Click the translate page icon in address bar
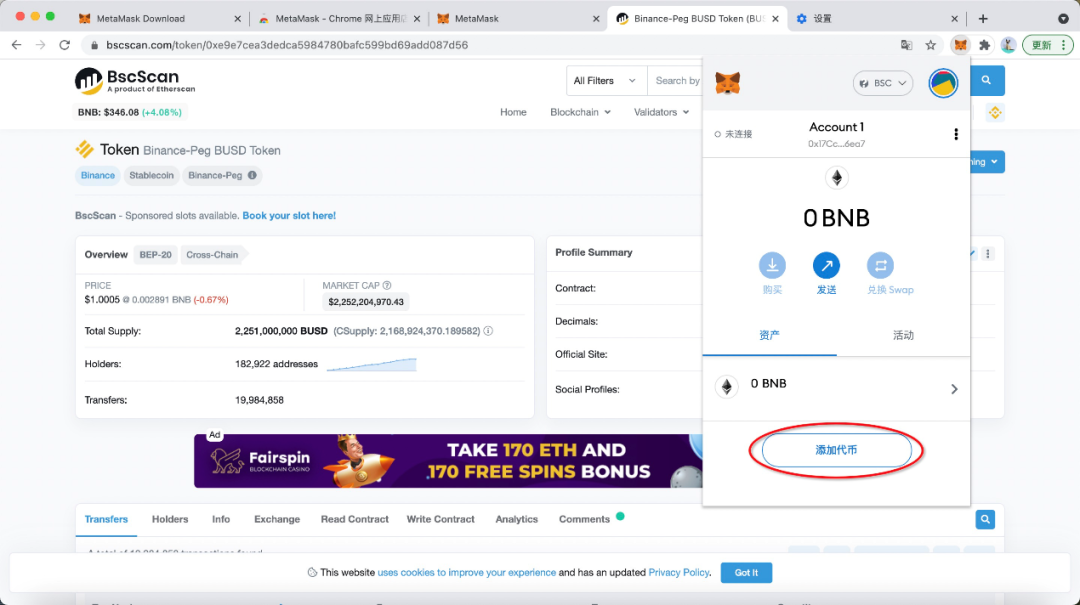The image size is (1080, 605). (x=906, y=45)
